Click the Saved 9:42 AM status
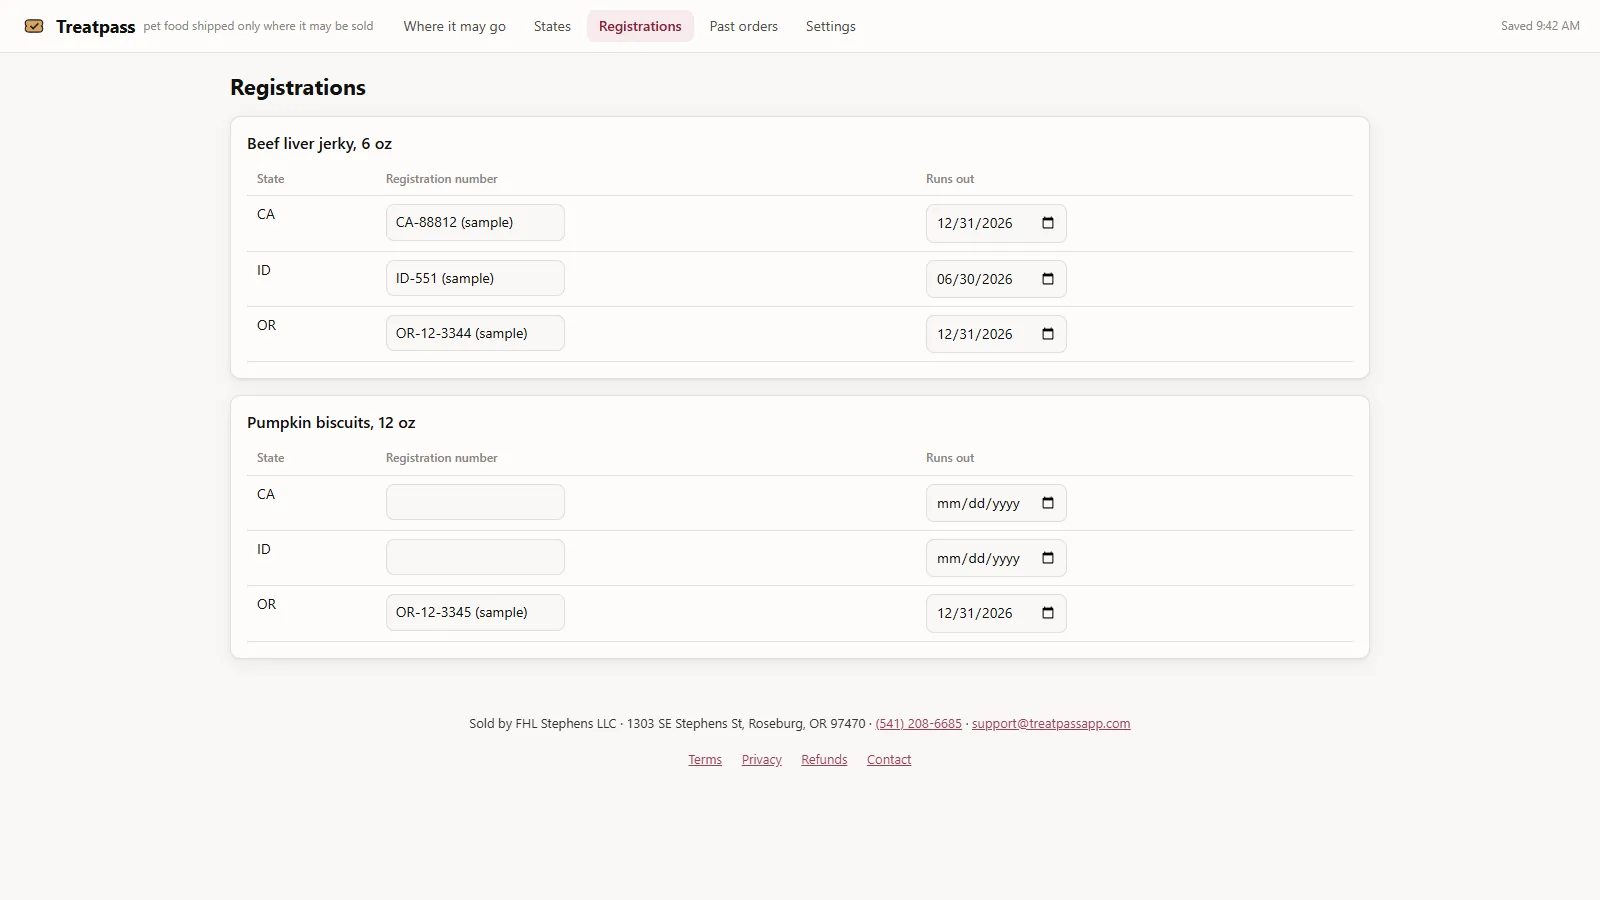Screen dimensions: 1600x900 (1540, 26)
